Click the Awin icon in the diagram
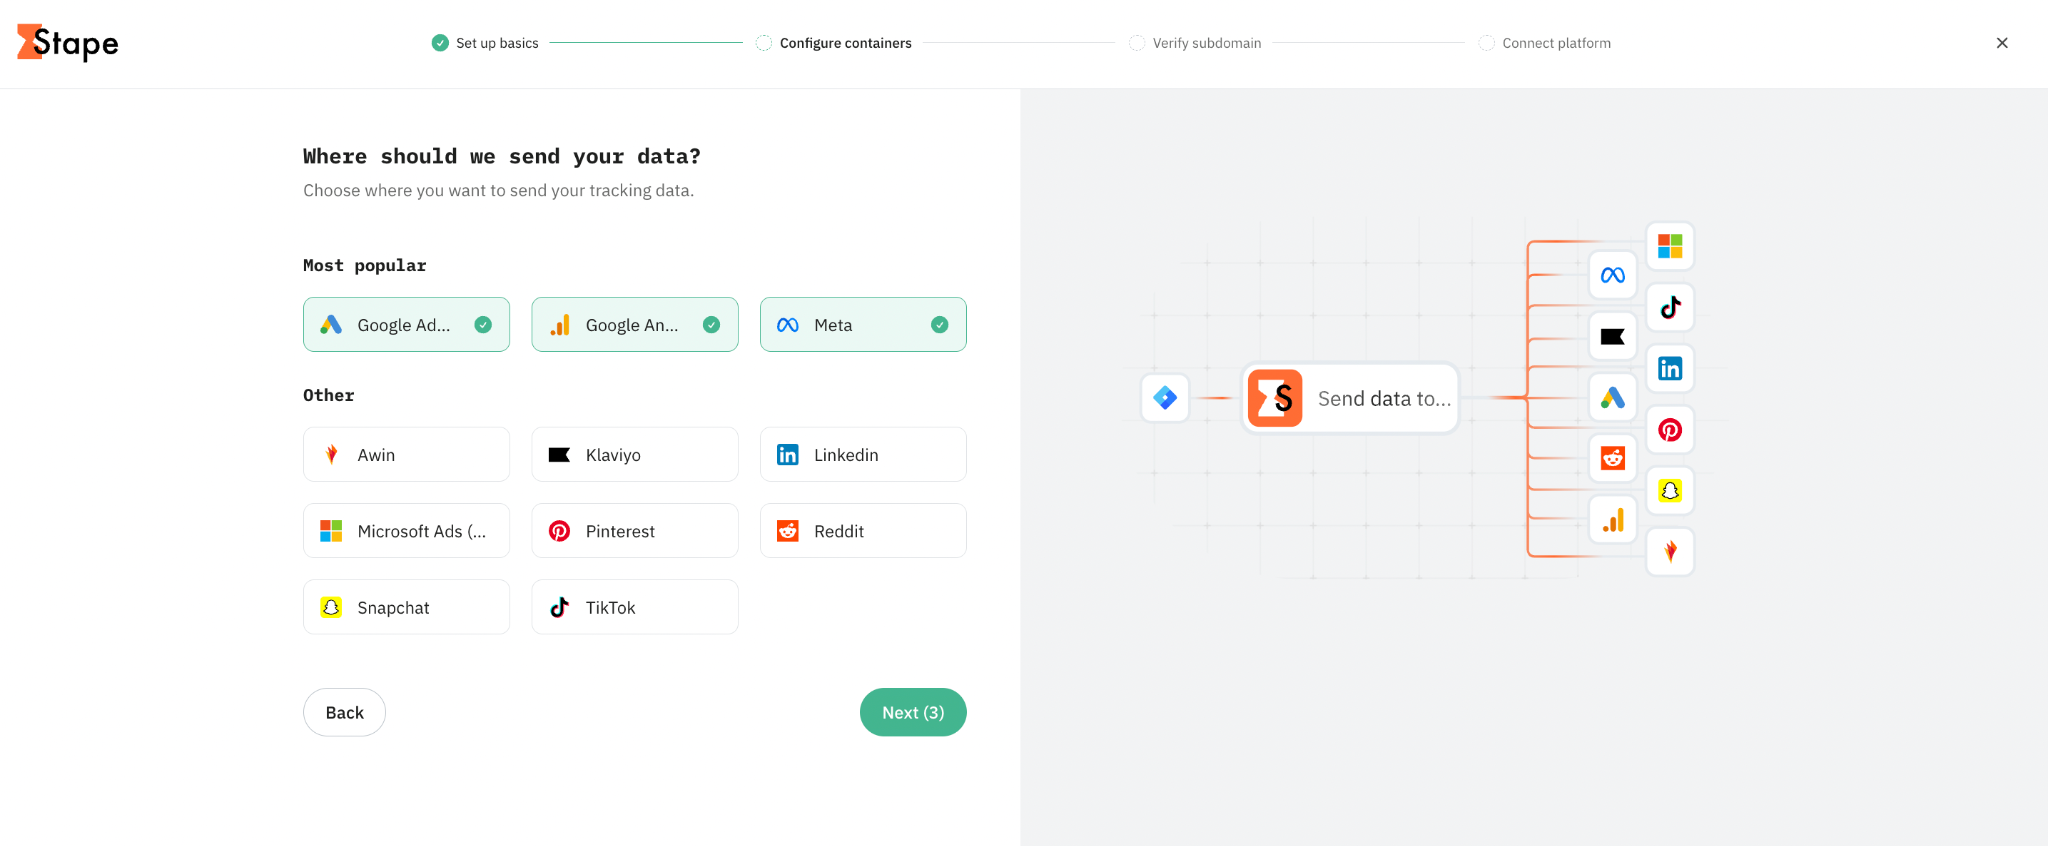 pos(1670,551)
